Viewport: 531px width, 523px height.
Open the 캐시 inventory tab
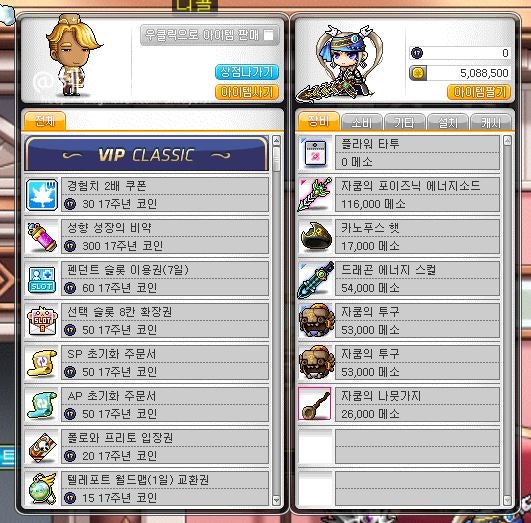pos(491,122)
